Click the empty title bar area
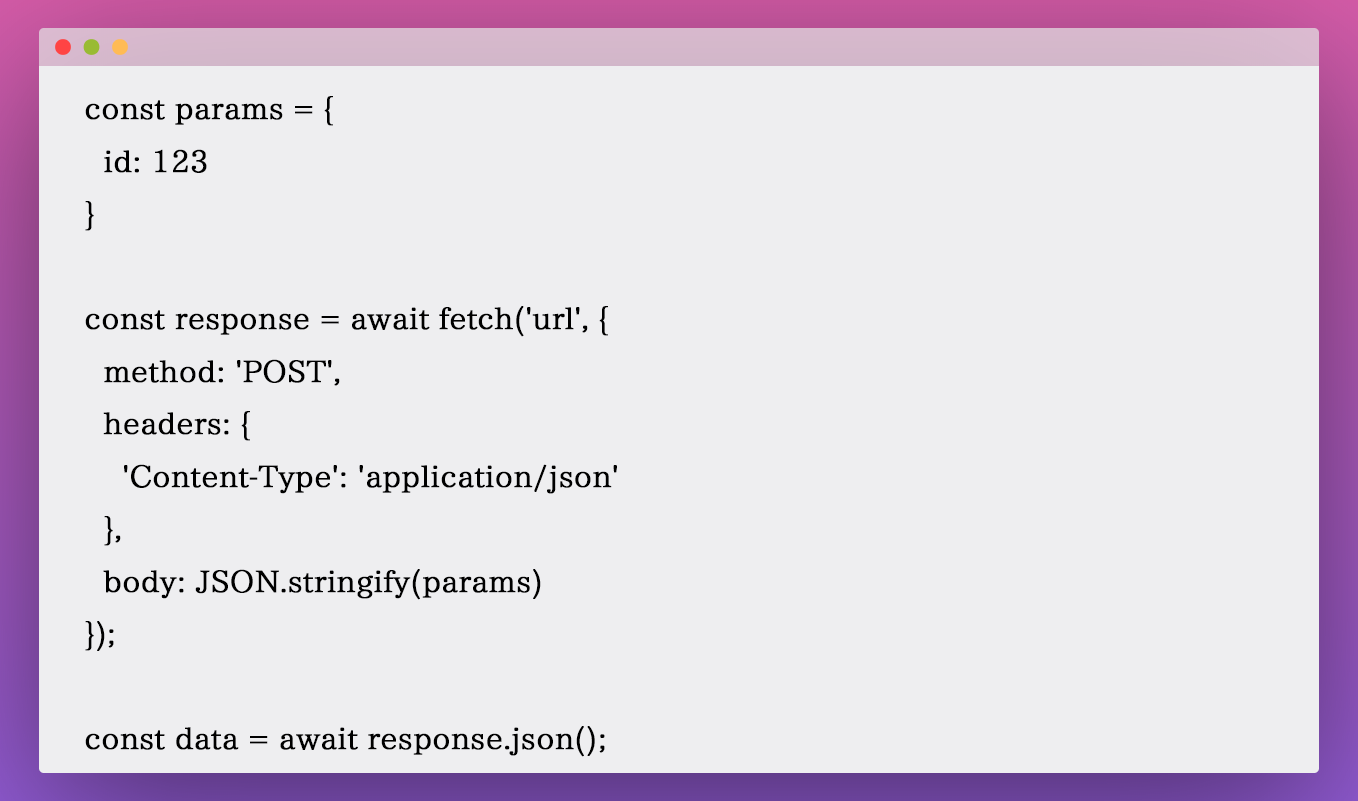 pyautogui.click(x=700, y=47)
